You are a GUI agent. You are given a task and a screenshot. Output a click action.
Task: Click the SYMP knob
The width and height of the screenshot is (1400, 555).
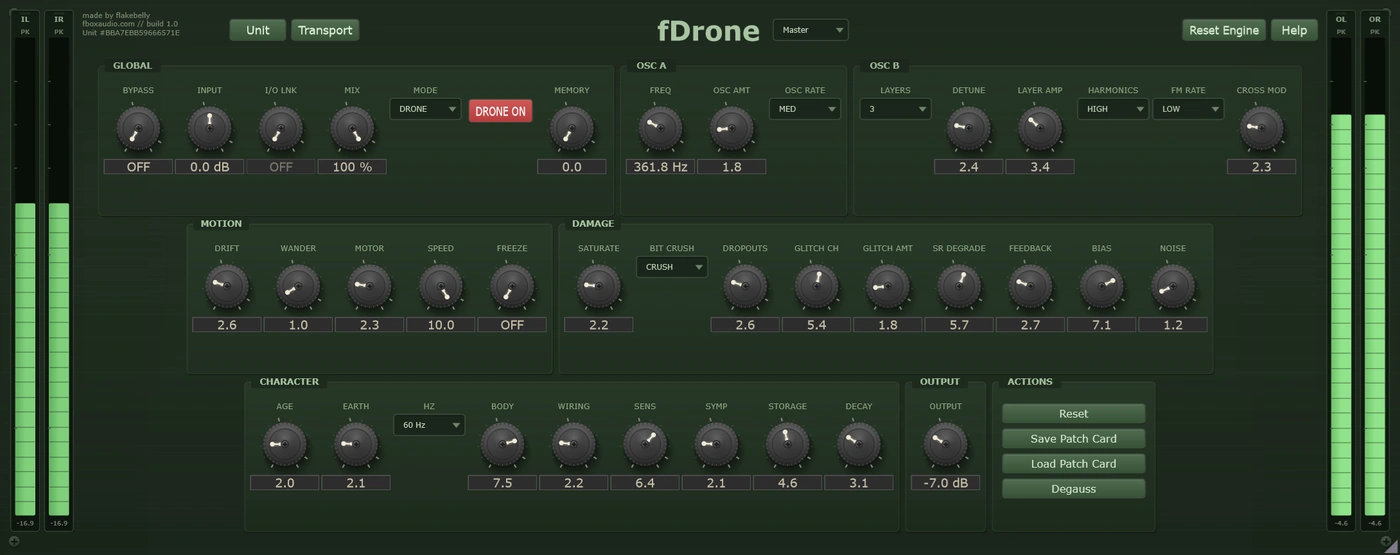(x=716, y=445)
